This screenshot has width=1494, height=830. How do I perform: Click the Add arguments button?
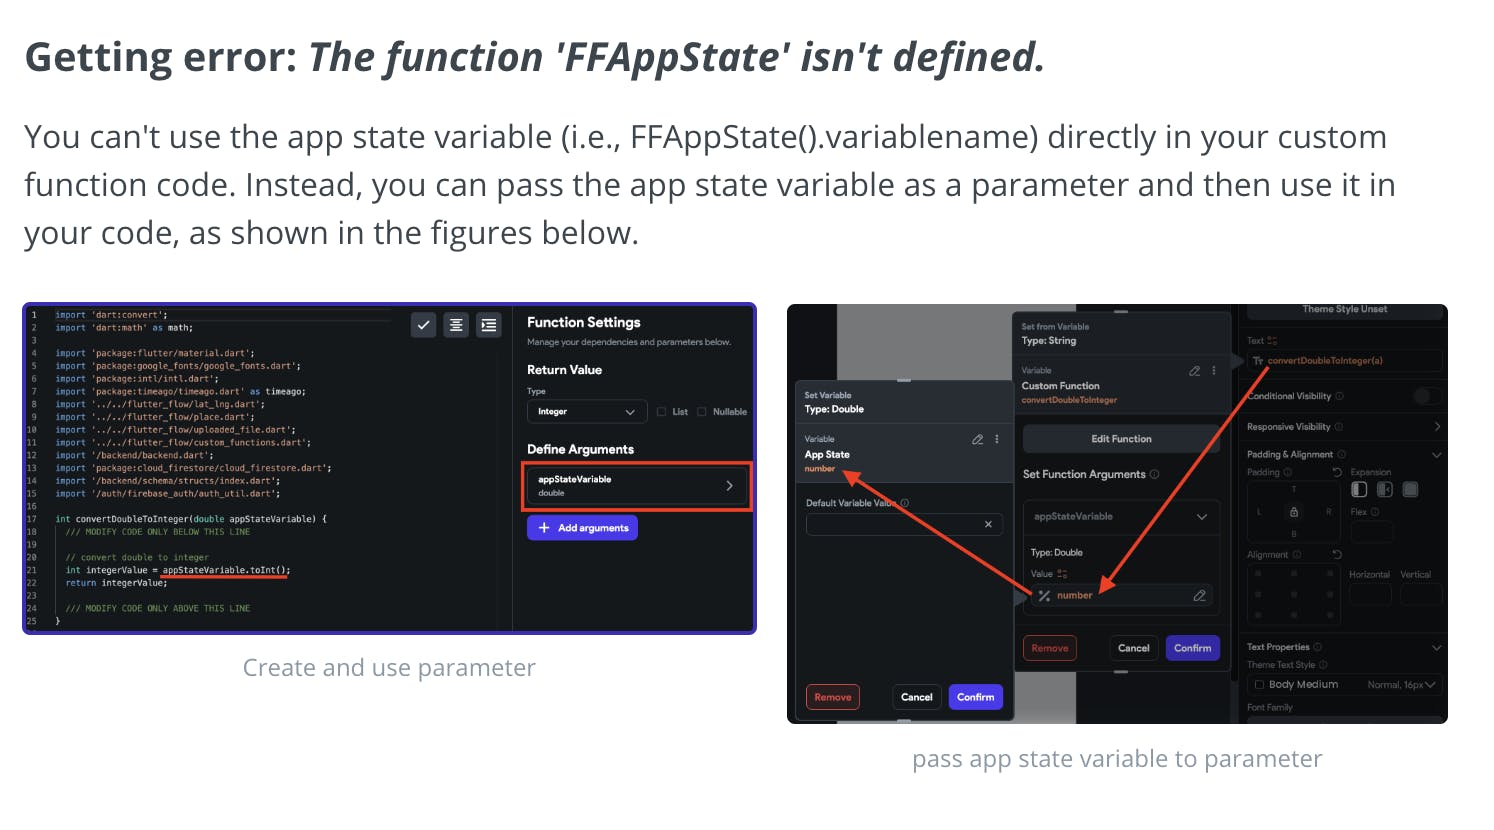coord(582,528)
